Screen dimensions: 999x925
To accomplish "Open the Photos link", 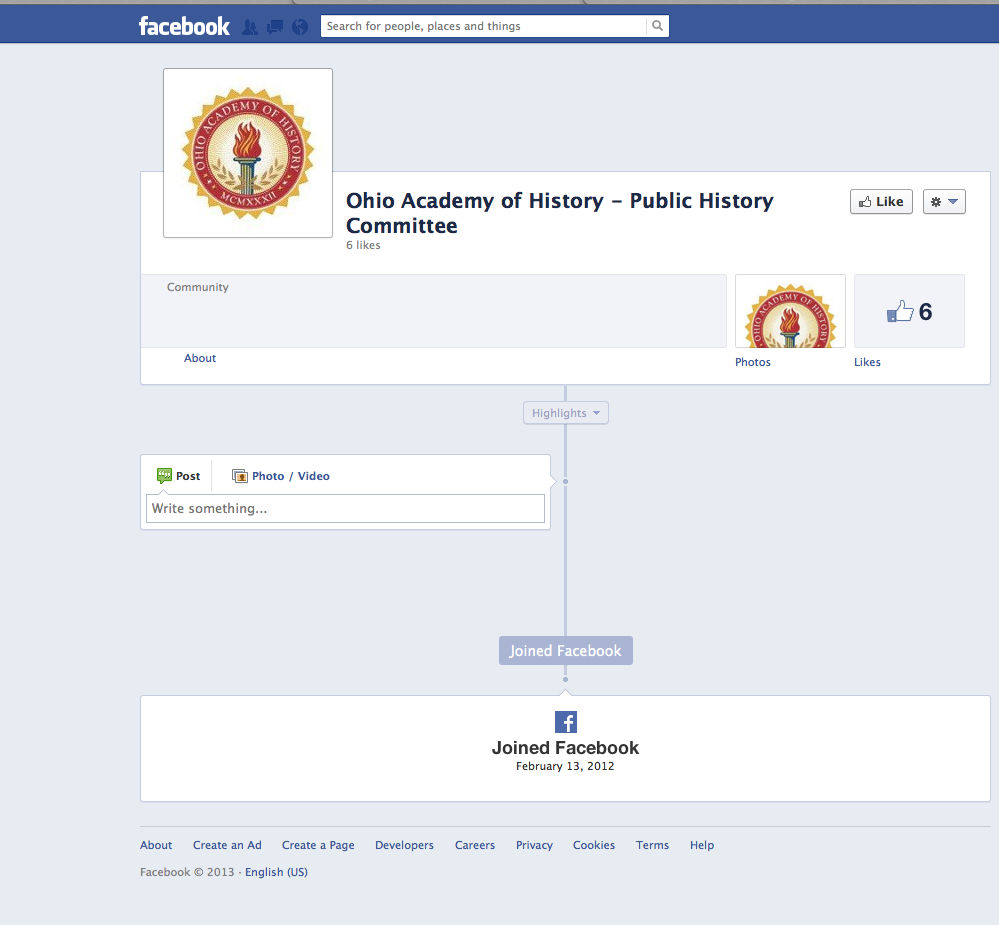I will tap(752, 362).
